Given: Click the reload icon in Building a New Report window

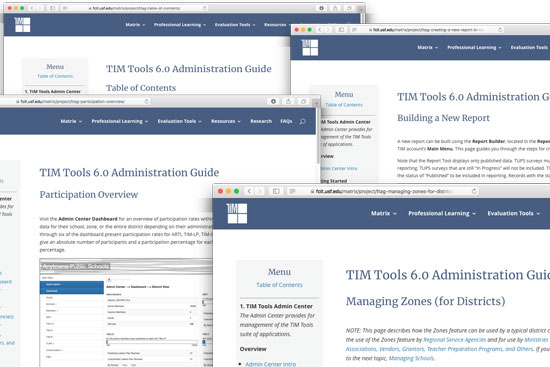Looking at the screenshot, I should pyautogui.click(x=500, y=30).
